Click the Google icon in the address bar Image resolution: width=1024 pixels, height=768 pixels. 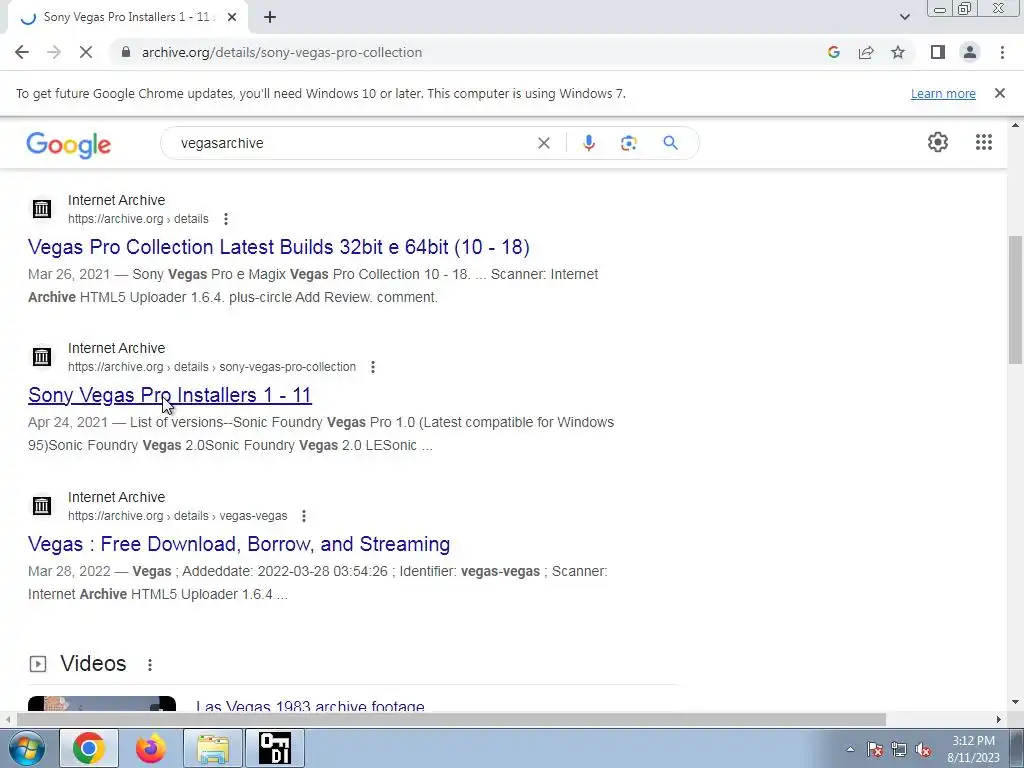pos(833,52)
